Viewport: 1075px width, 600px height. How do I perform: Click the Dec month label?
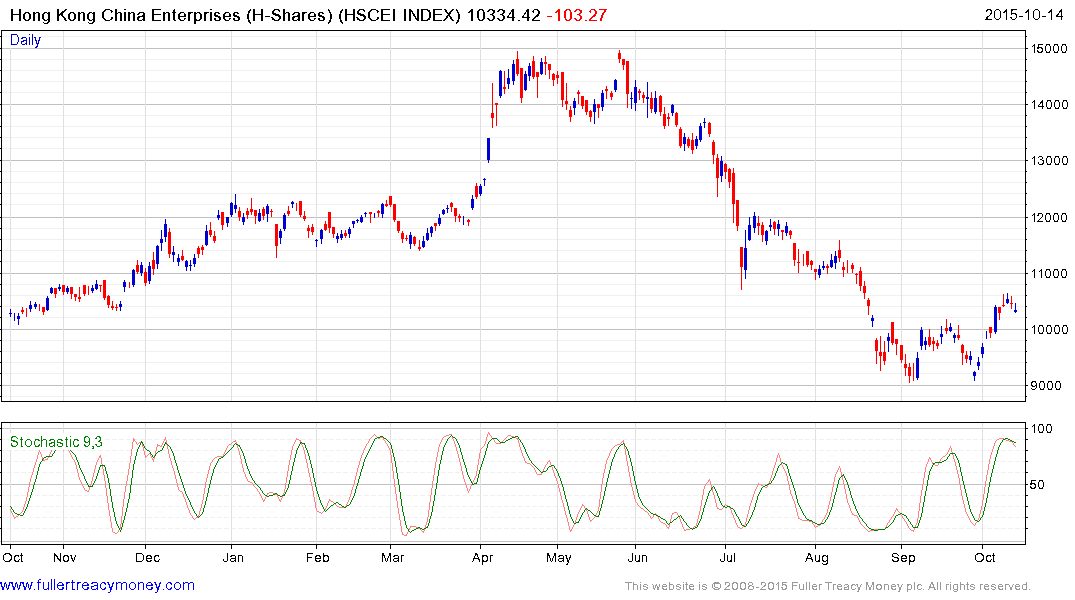pyautogui.click(x=147, y=557)
